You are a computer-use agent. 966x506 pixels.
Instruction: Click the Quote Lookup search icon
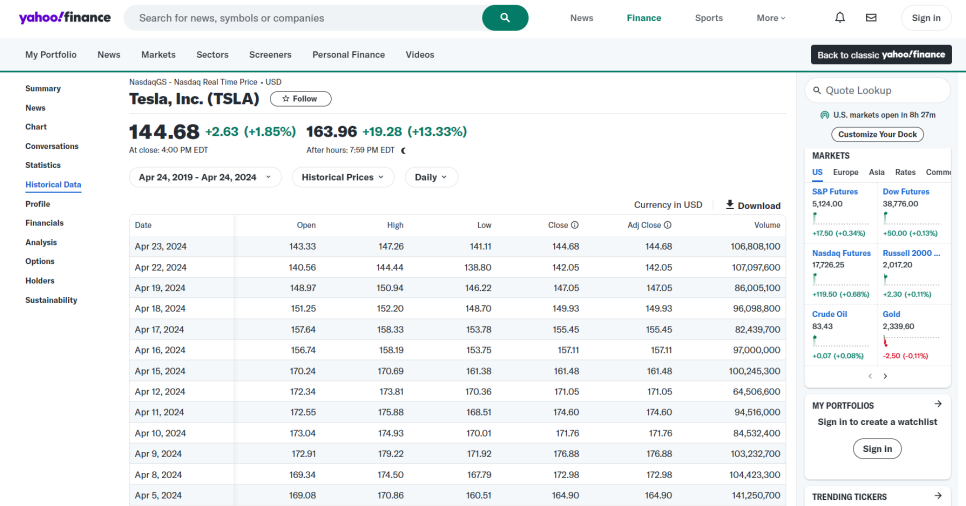(x=817, y=91)
